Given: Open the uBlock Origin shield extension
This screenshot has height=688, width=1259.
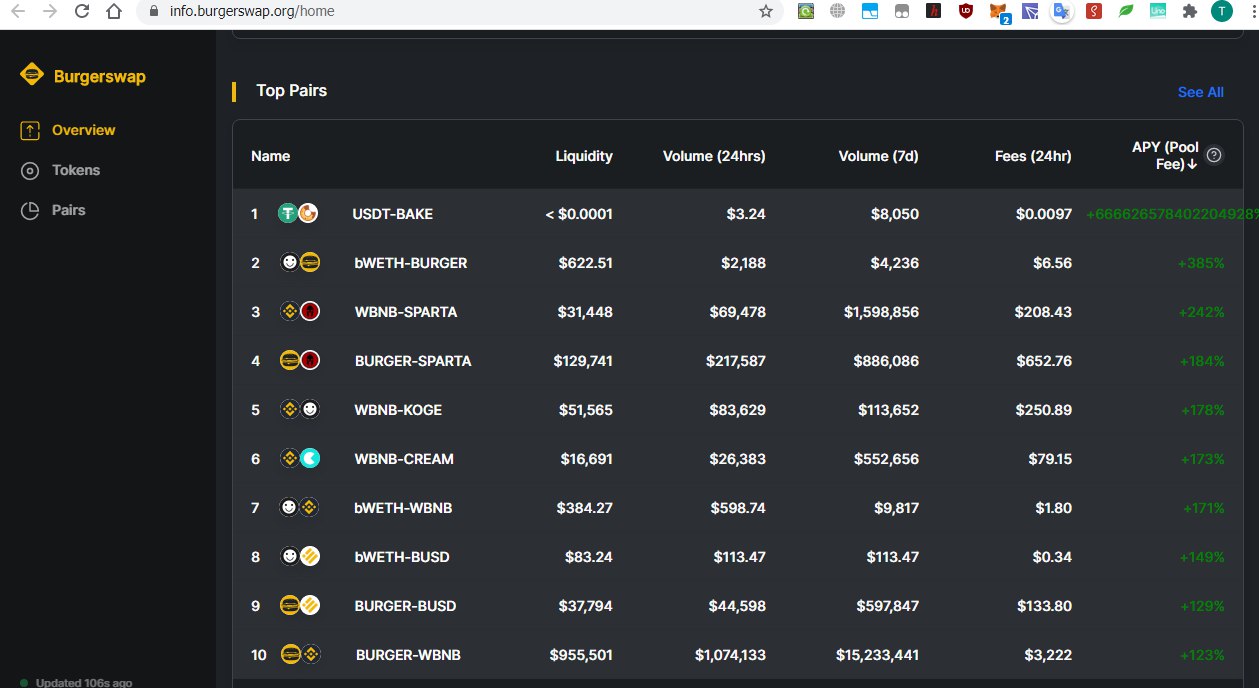Looking at the screenshot, I should pyautogui.click(x=965, y=11).
